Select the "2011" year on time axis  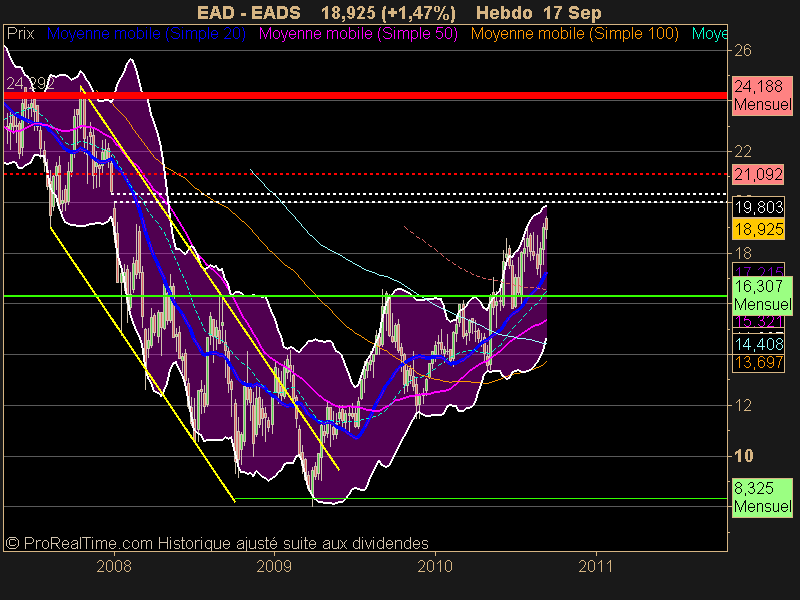point(595,566)
